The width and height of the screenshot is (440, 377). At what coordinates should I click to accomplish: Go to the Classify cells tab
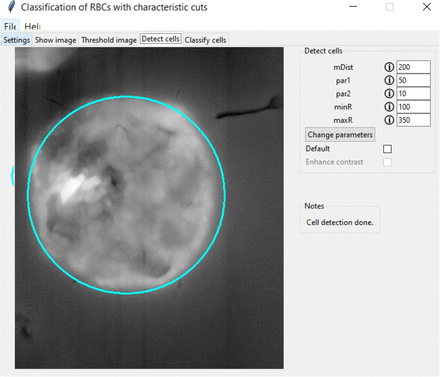[x=206, y=40]
